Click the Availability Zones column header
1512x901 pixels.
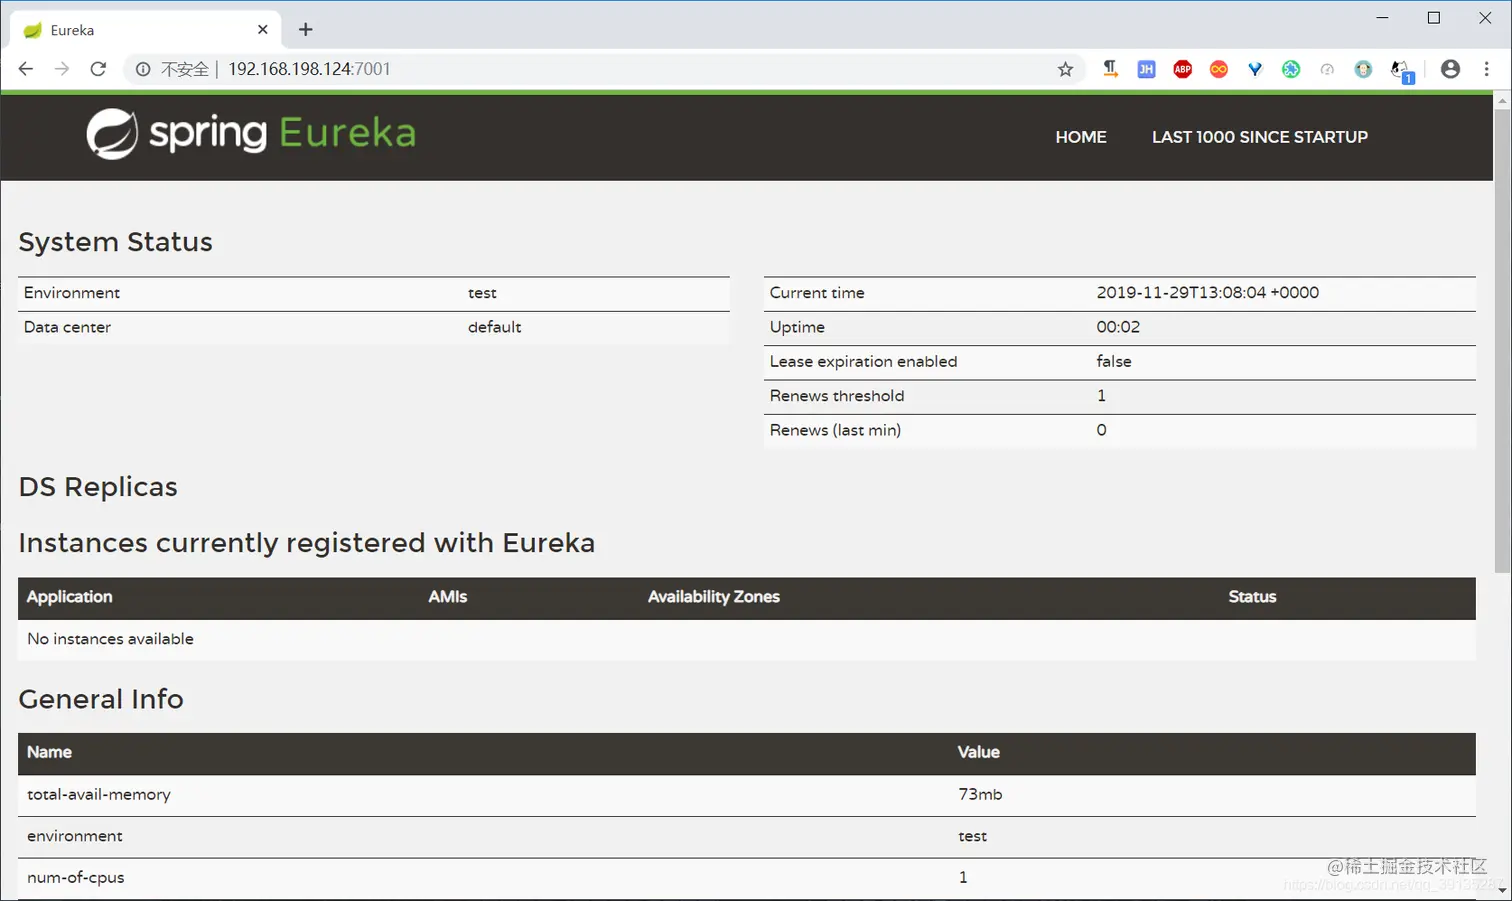tap(714, 597)
